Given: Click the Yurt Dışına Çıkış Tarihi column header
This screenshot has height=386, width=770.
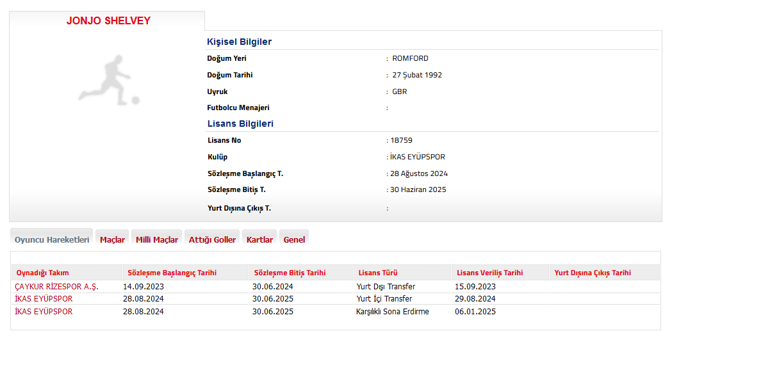Looking at the screenshot, I should tap(593, 273).
